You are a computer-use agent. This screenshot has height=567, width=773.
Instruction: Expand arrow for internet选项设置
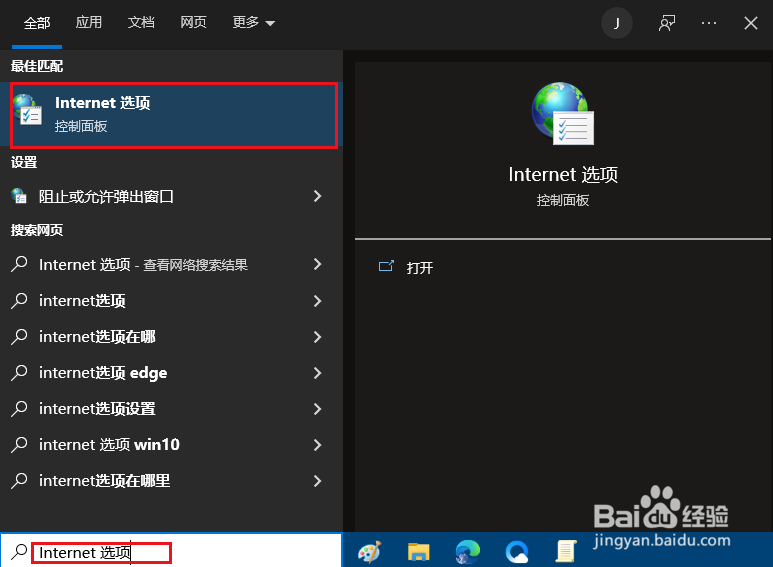pyautogui.click(x=317, y=409)
